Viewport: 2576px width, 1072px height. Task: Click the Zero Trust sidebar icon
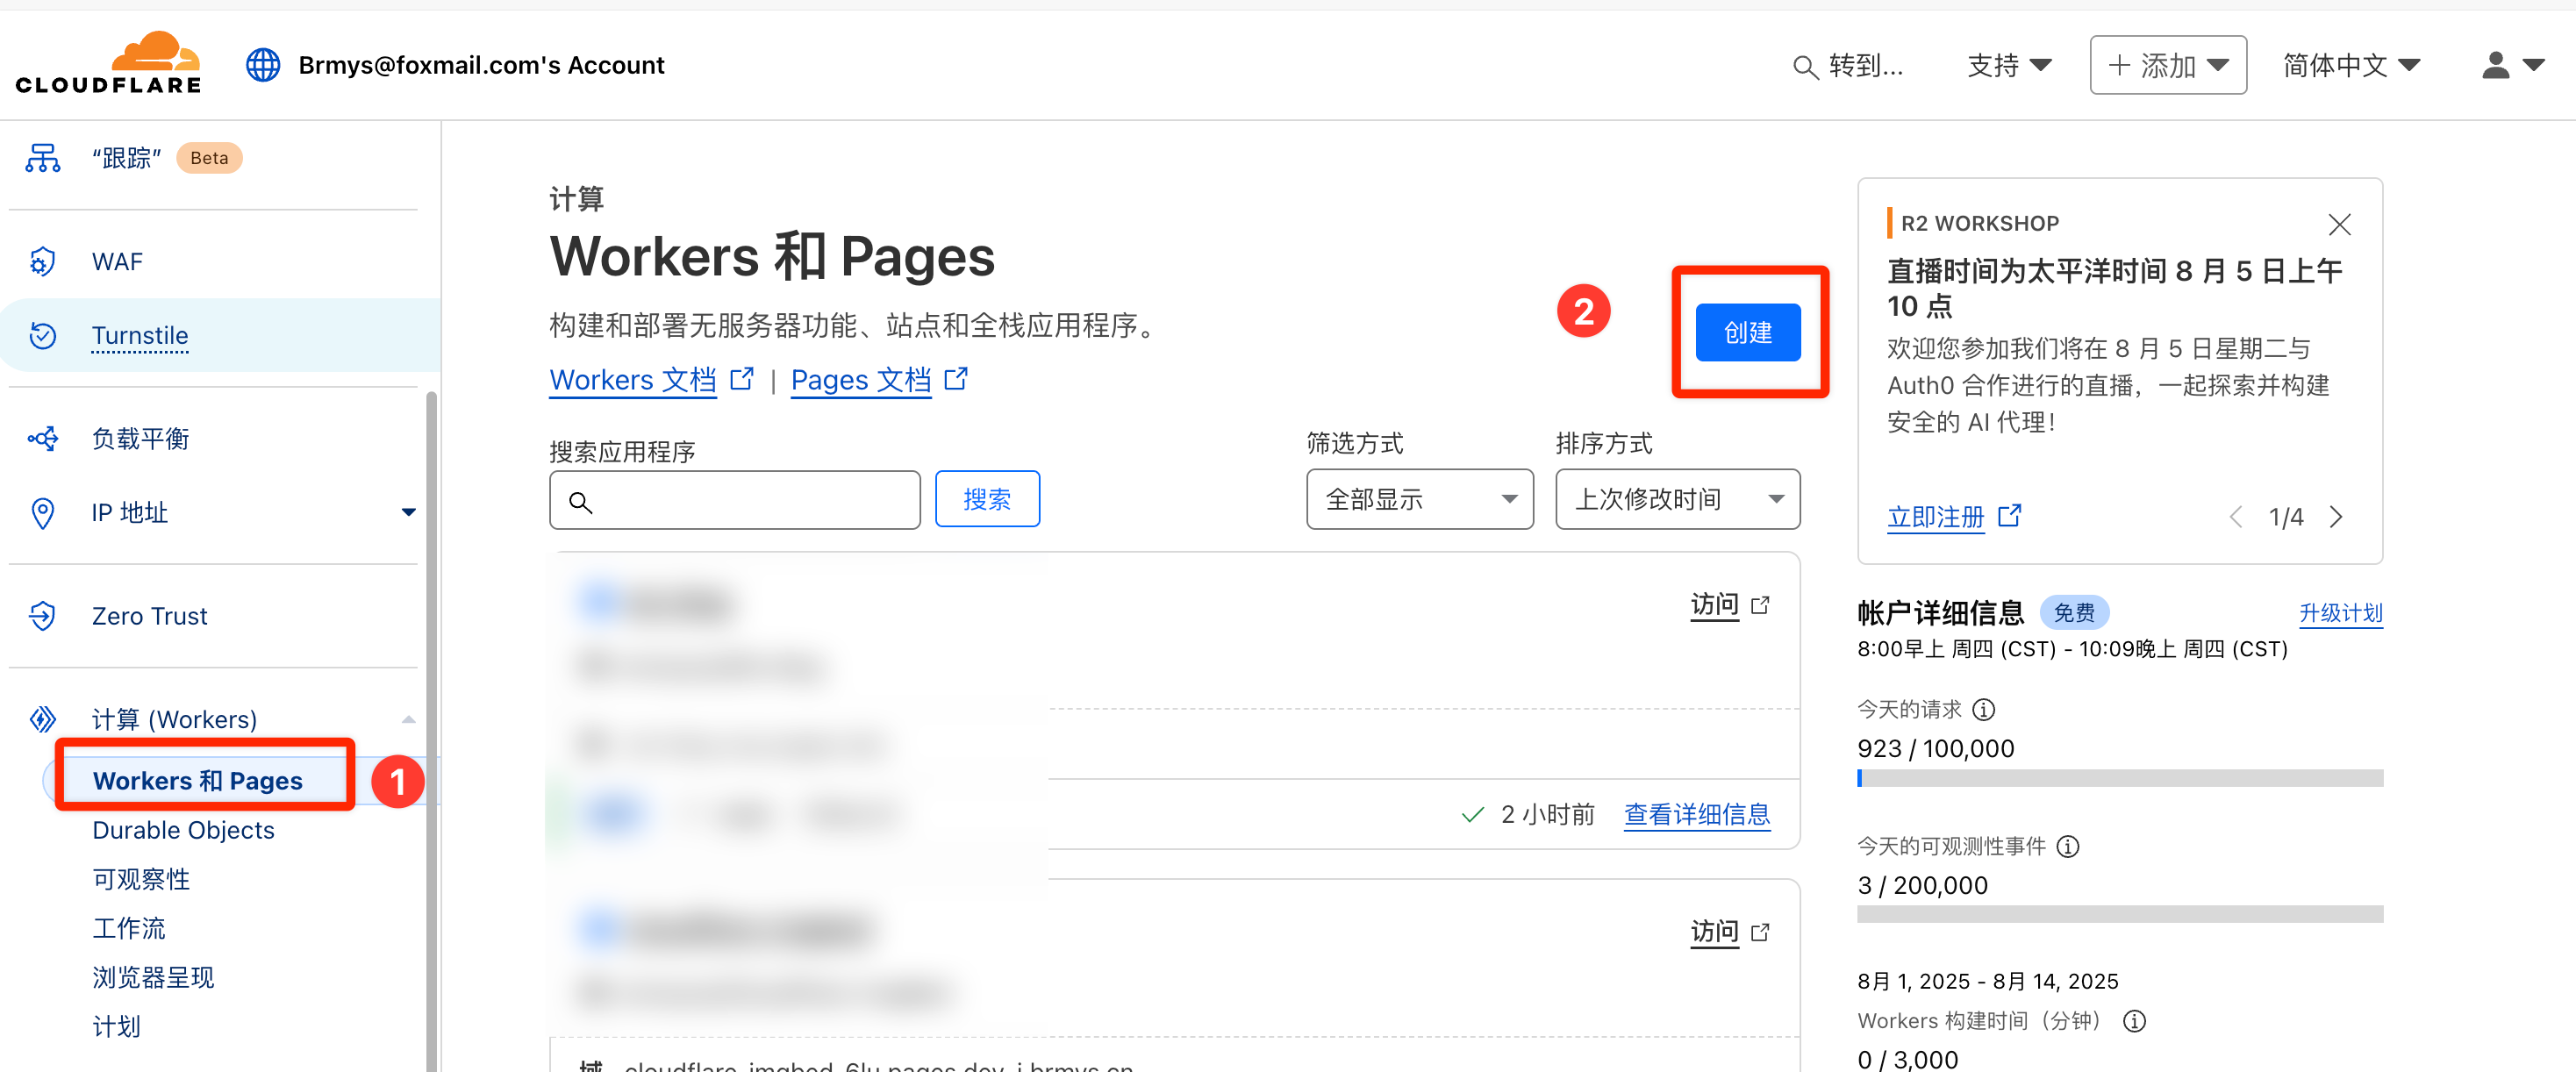(x=43, y=616)
